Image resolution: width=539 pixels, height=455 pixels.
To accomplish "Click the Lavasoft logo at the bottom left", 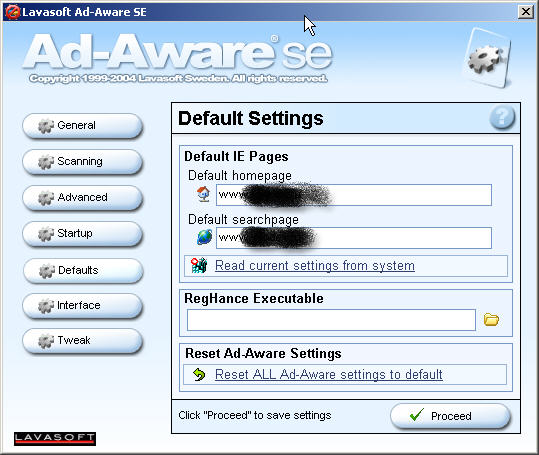I will [x=55, y=439].
